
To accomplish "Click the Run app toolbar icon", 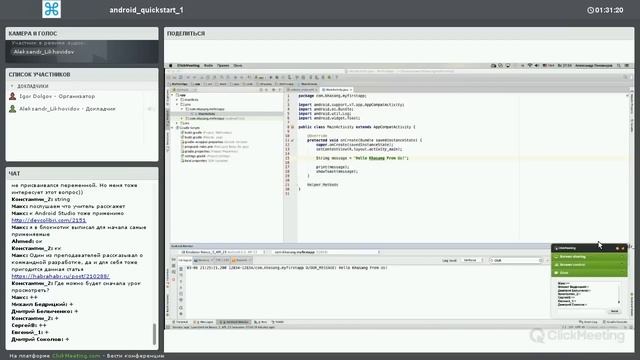I will (270, 77).
